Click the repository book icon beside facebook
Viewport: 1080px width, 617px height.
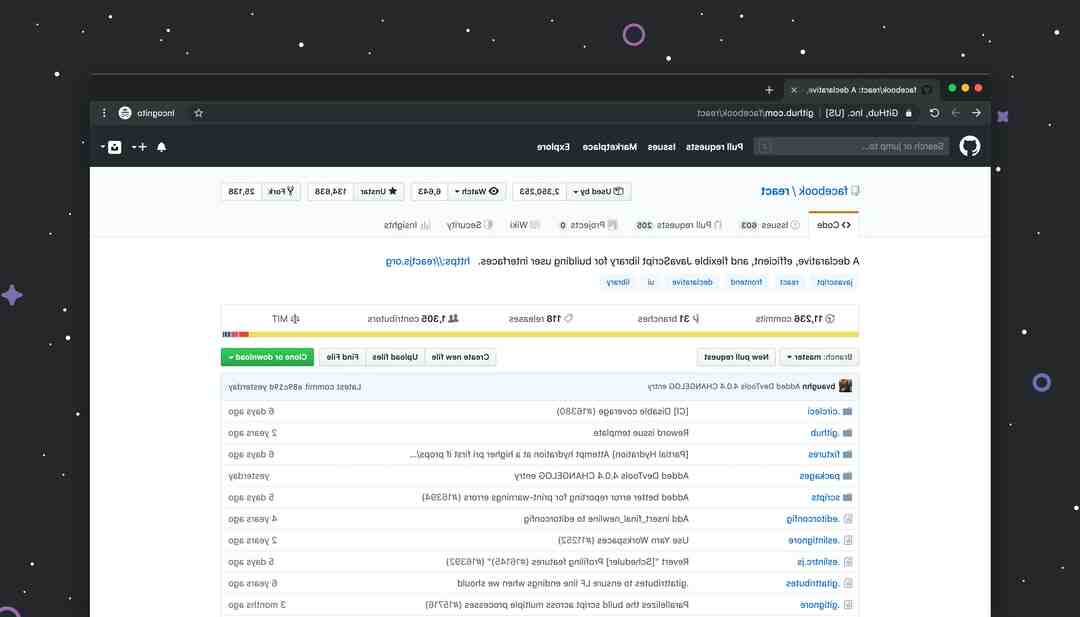click(x=855, y=191)
